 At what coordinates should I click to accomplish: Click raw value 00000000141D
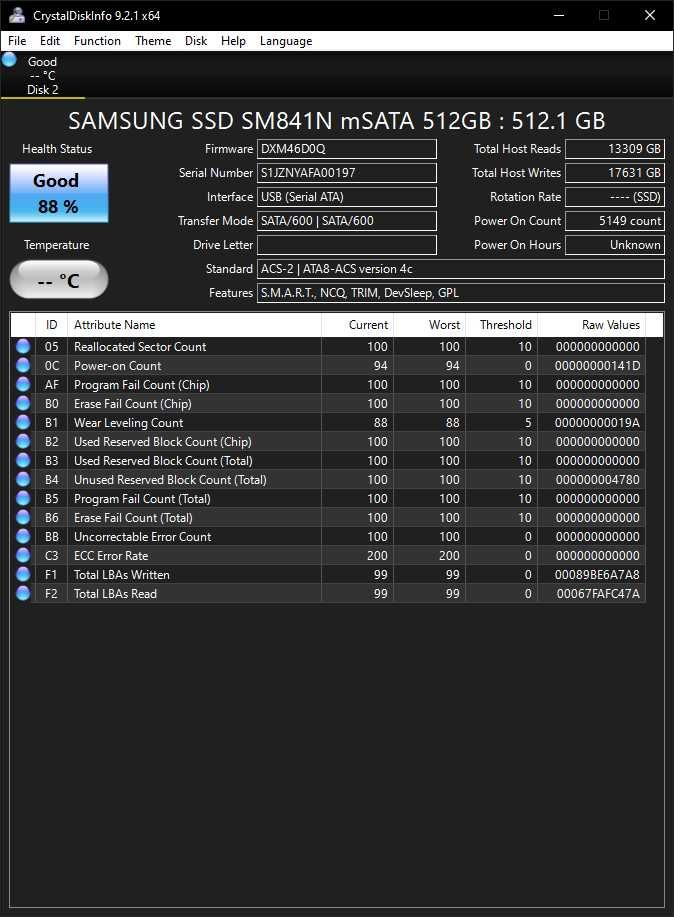597,366
